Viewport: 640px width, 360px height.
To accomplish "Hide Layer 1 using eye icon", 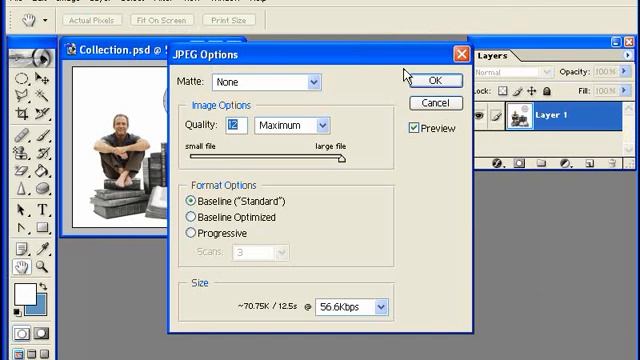I will [x=479, y=116].
